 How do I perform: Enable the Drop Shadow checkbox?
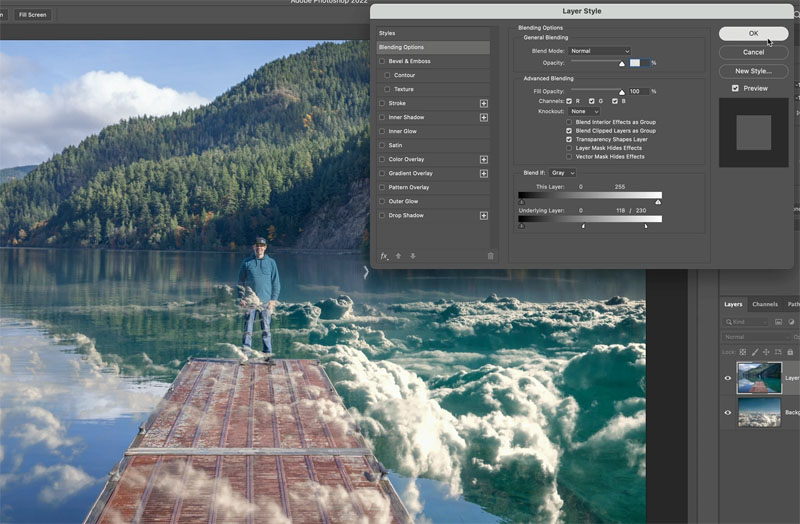pyautogui.click(x=382, y=215)
